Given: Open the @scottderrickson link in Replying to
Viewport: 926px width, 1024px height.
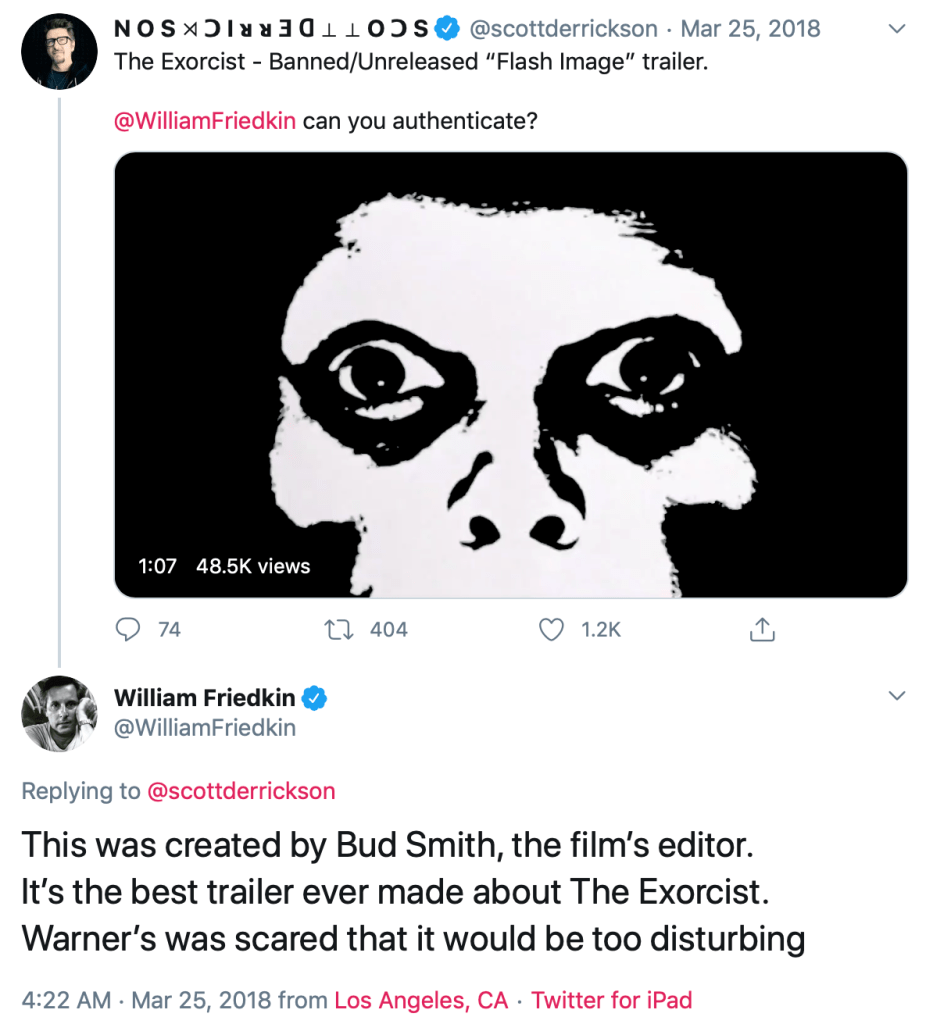Looking at the screenshot, I should 241,791.
